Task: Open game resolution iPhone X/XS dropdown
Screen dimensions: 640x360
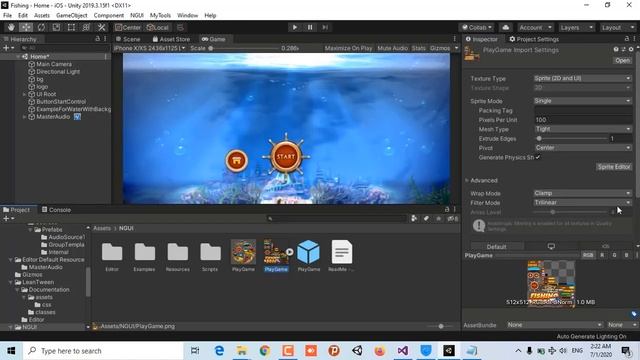Action: pyautogui.click(x=149, y=48)
